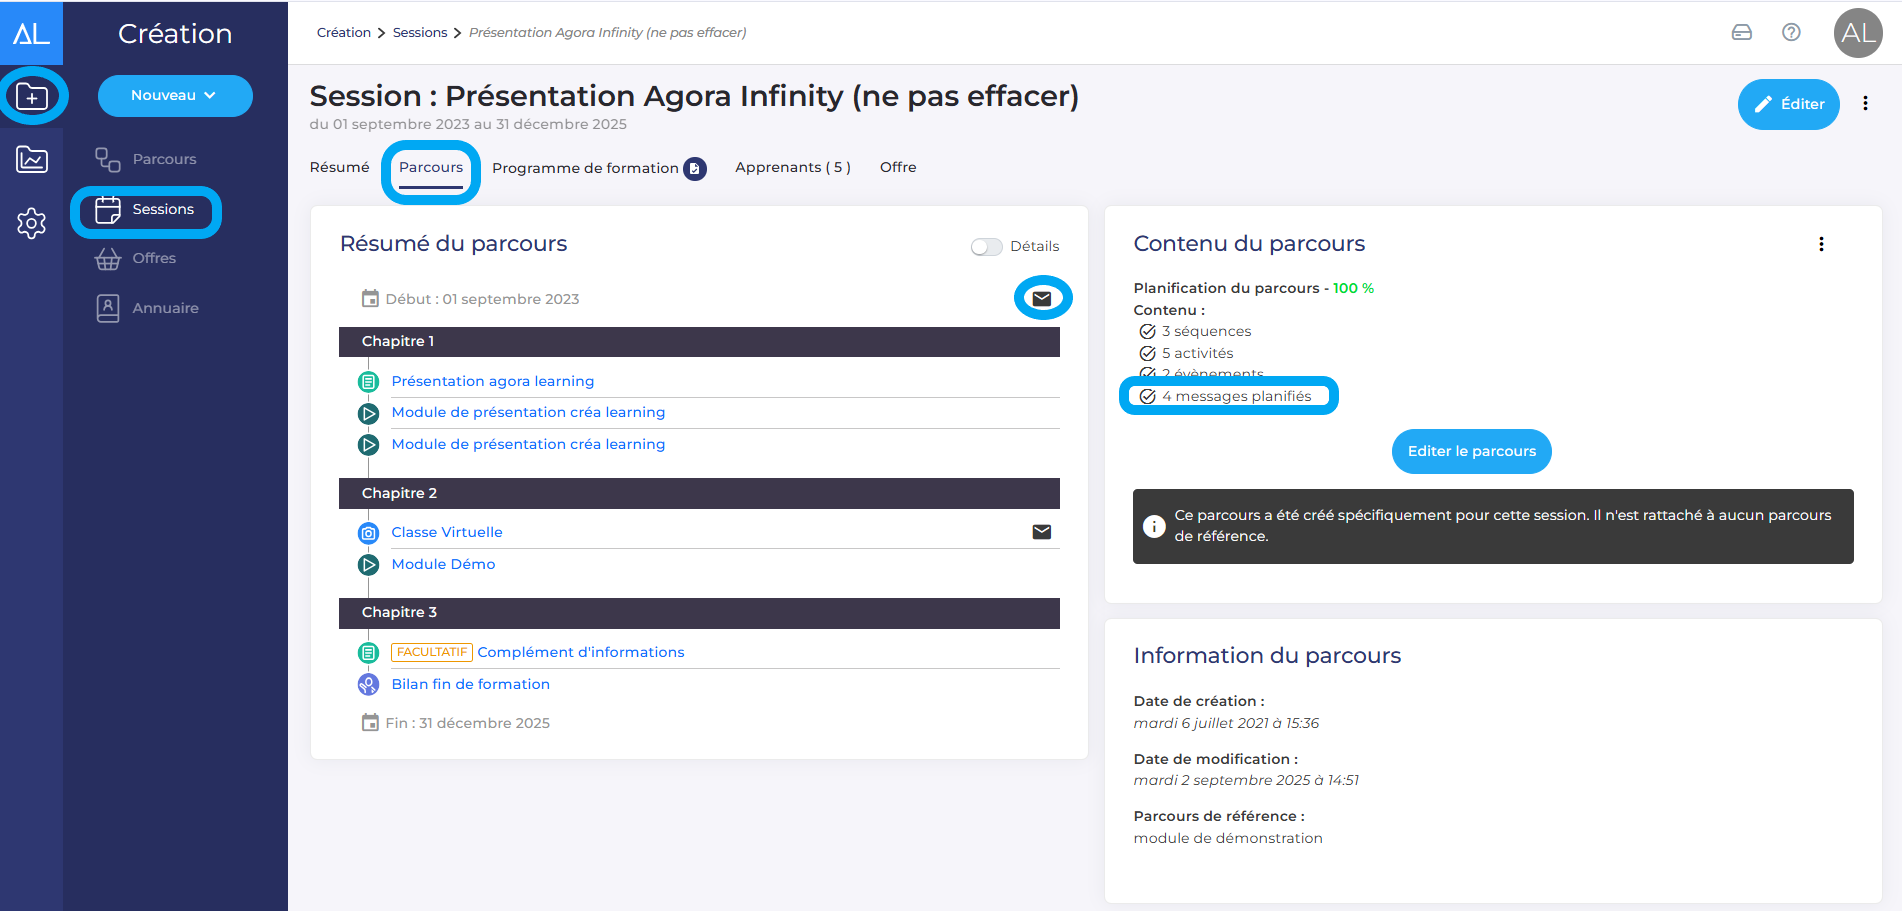
Task: Open settings gear icon in left rail
Action: [x=32, y=223]
